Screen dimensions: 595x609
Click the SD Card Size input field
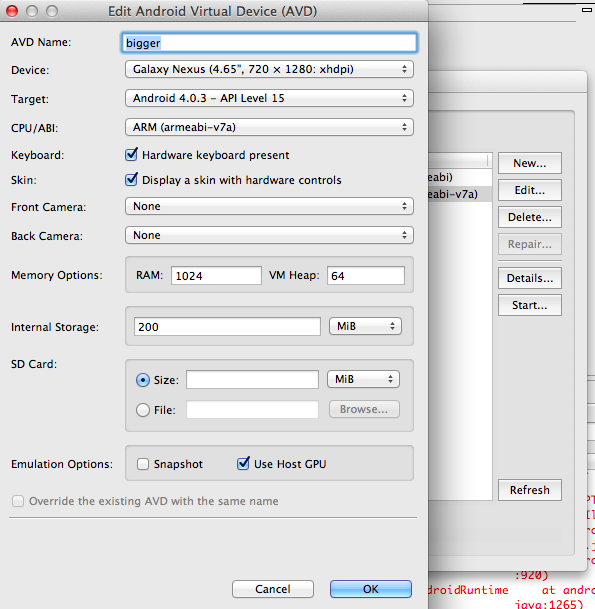click(252, 379)
